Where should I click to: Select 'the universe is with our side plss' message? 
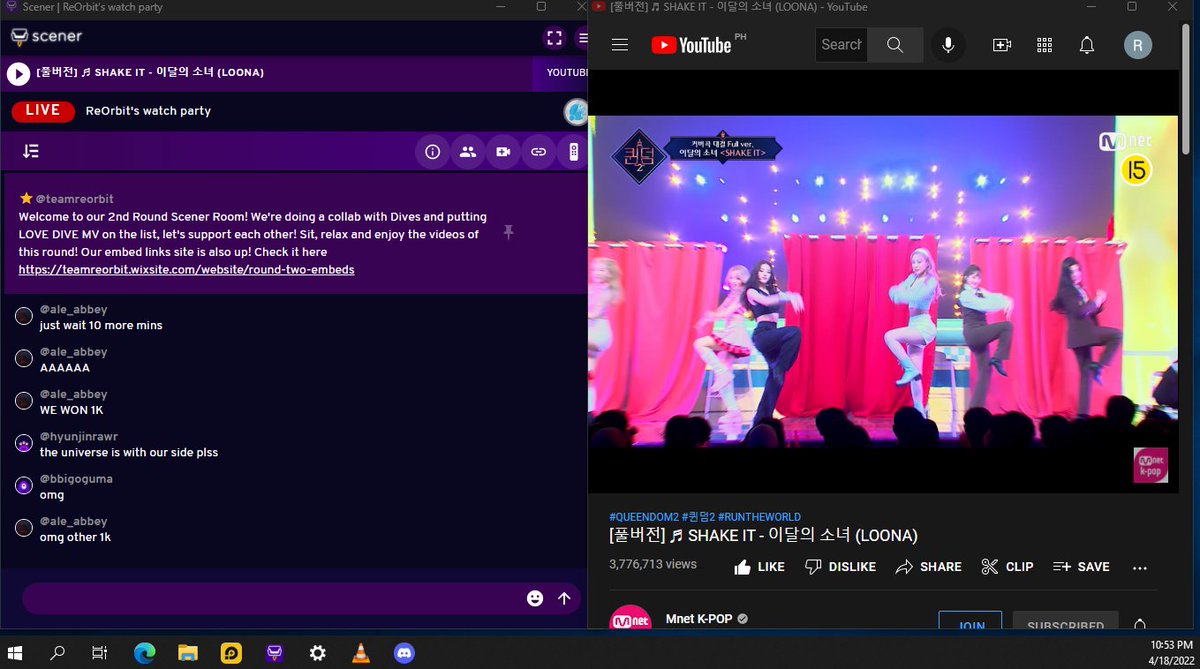(x=129, y=452)
